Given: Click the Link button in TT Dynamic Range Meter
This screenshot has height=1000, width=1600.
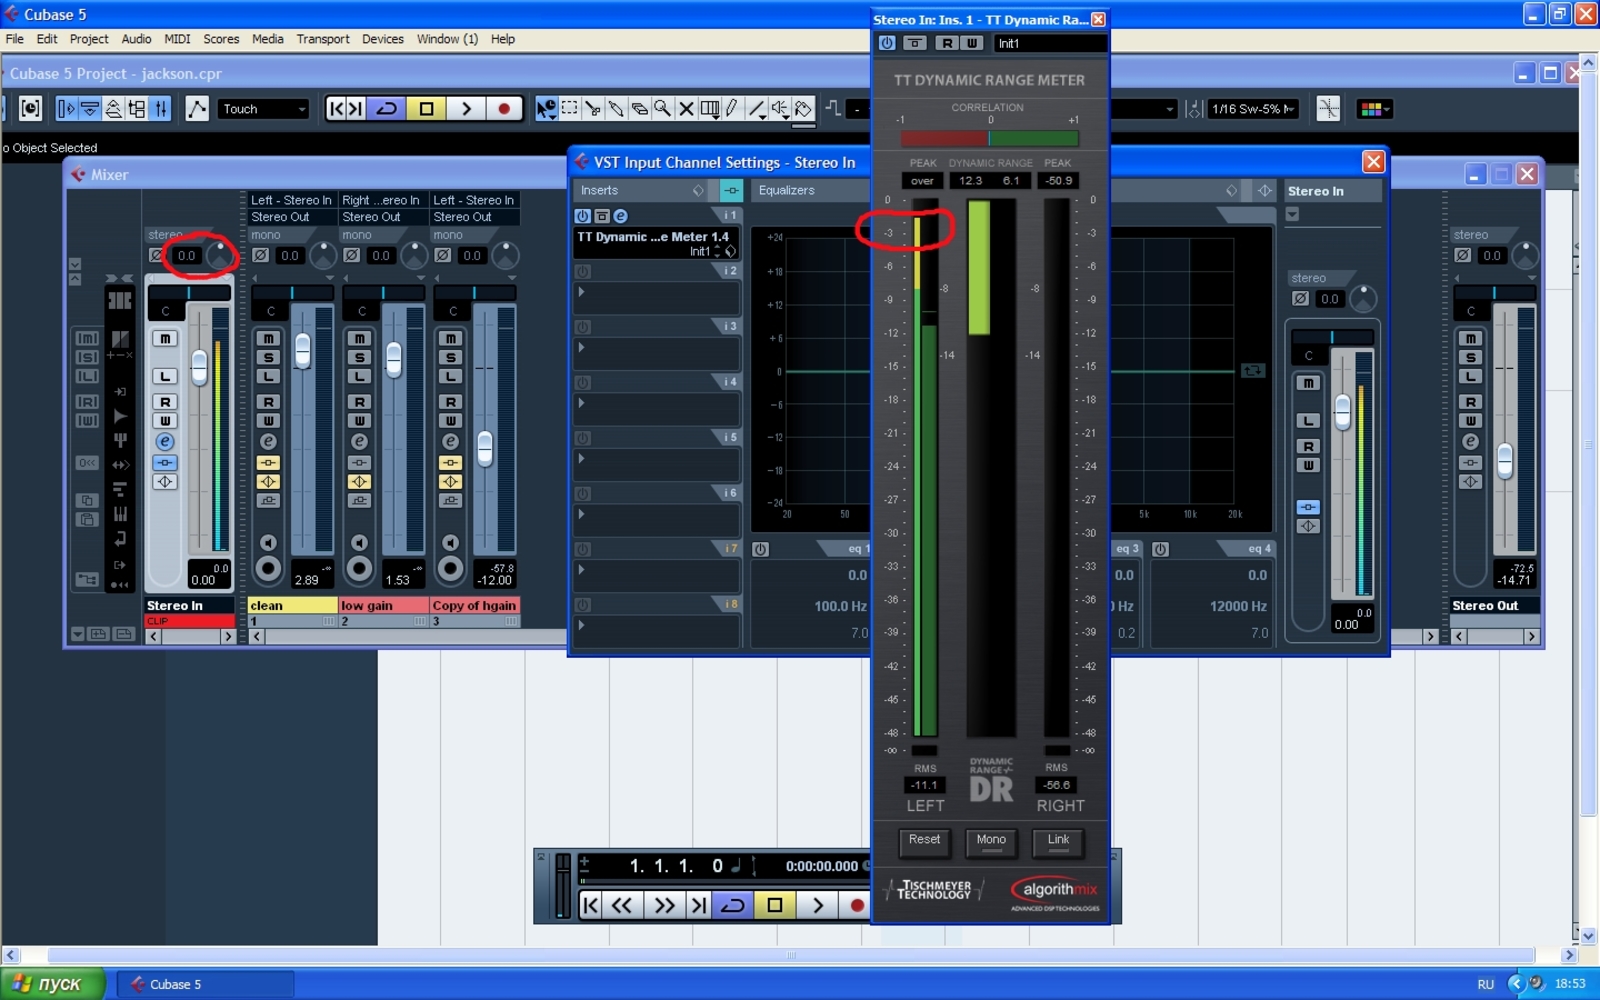Looking at the screenshot, I should coord(1058,842).
